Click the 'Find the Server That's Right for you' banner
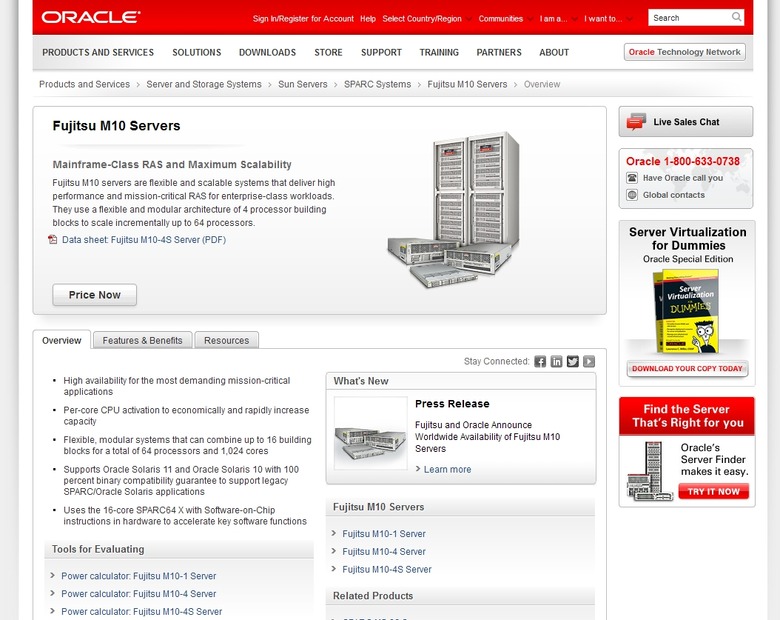This screenshot has width=780, height=620. pyautogui.click(x=687, y=416)
